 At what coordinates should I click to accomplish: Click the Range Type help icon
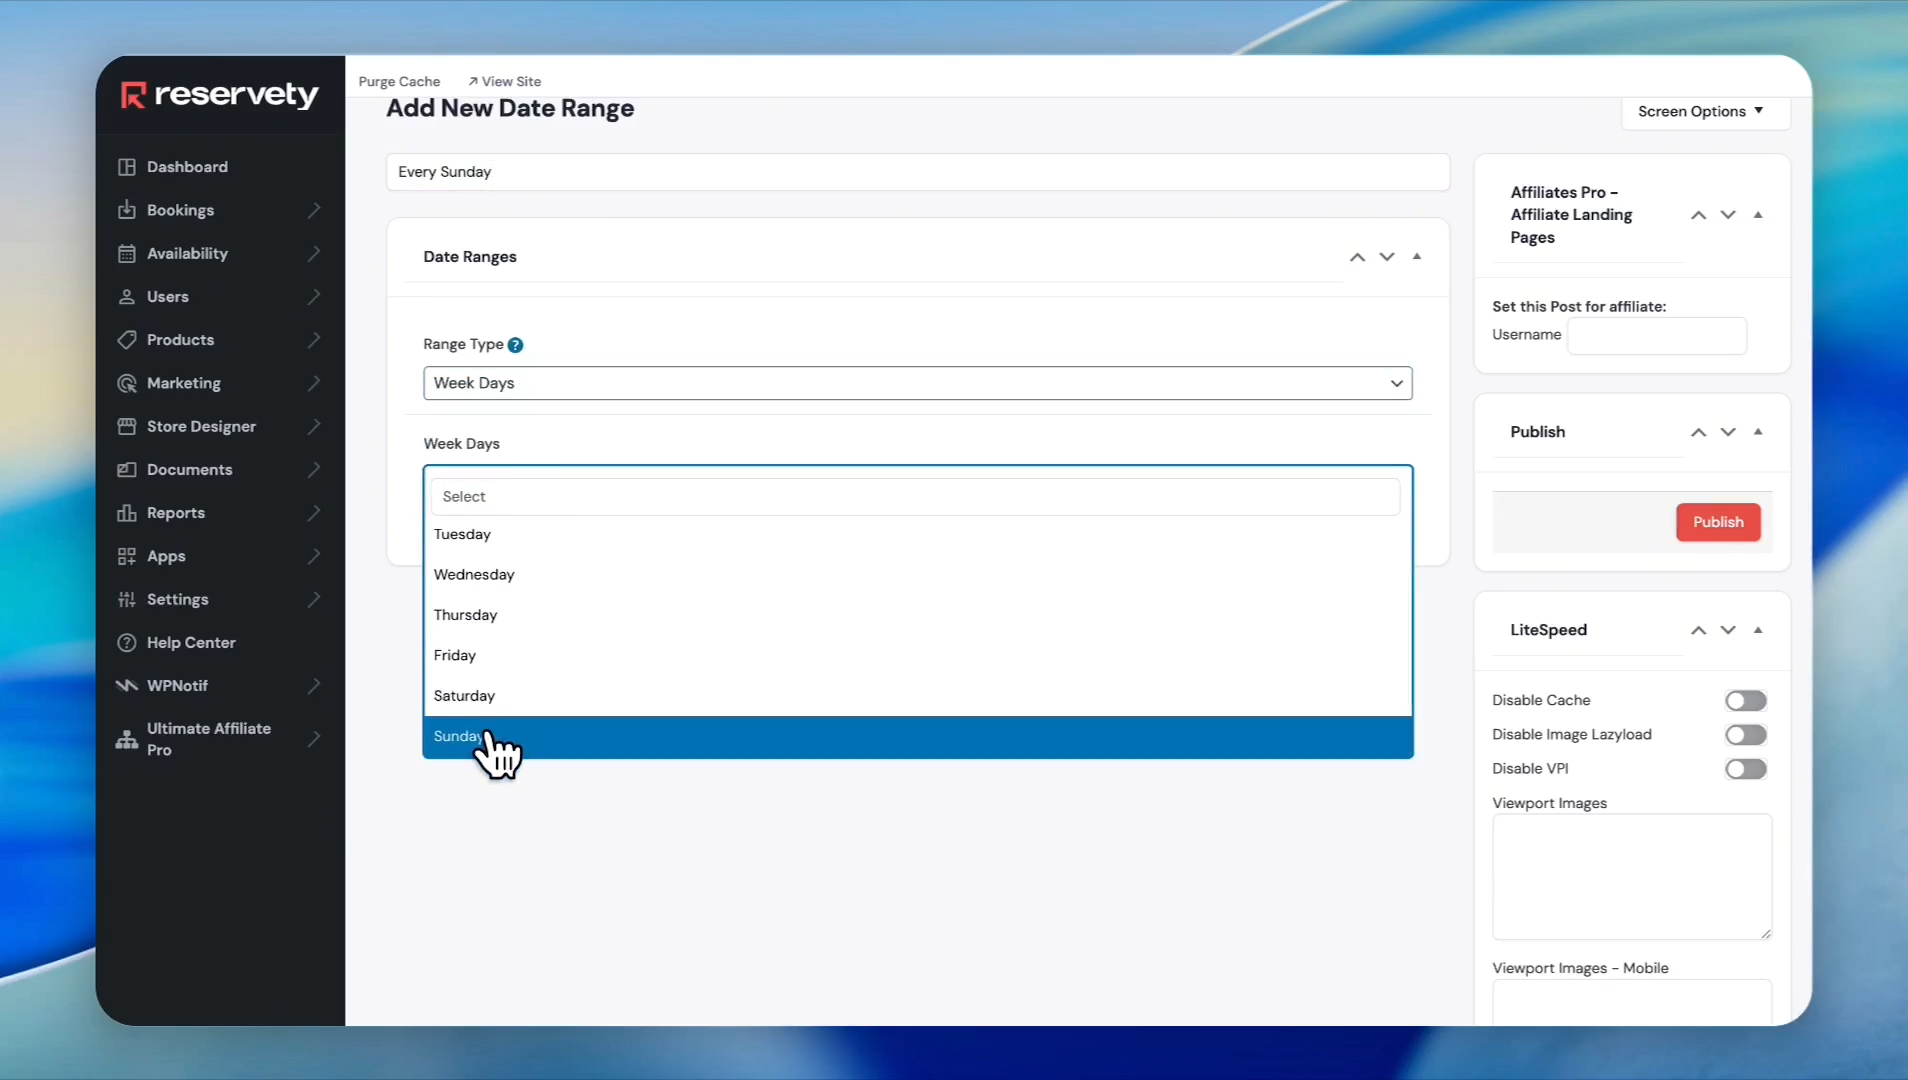[x=515, y=345]
